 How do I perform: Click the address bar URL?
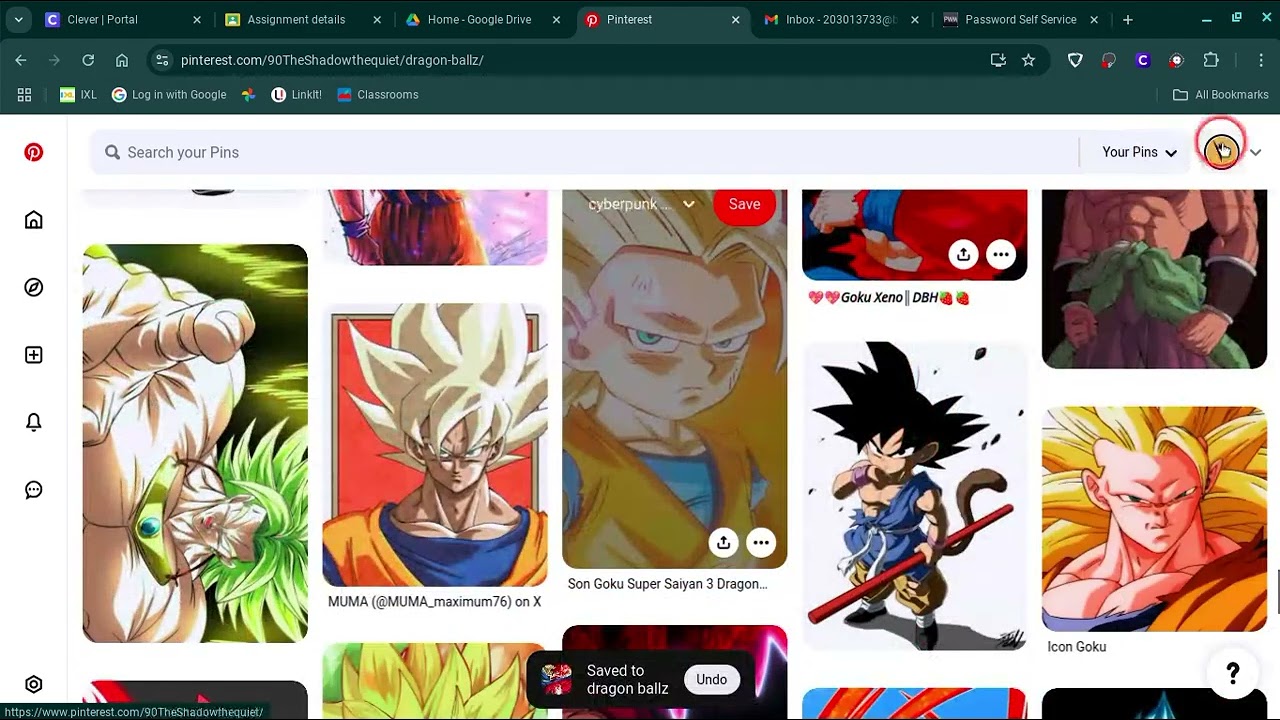click(332, 60)
